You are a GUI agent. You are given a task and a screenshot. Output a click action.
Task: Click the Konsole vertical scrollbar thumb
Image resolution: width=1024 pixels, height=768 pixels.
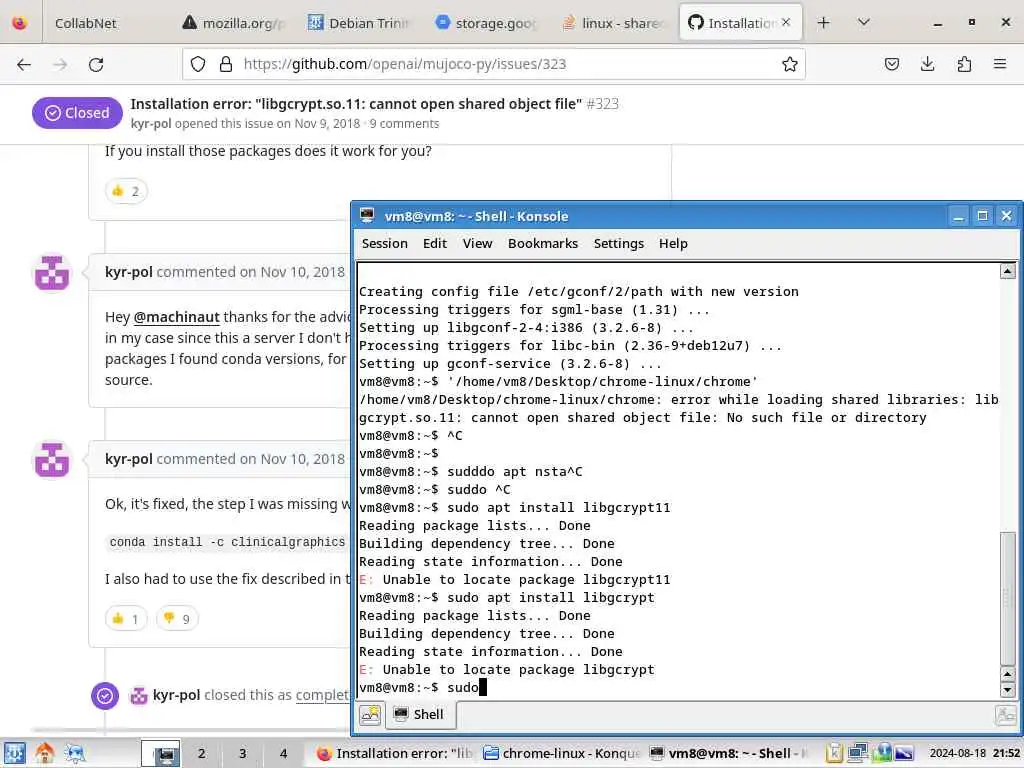click(1008, 598)
